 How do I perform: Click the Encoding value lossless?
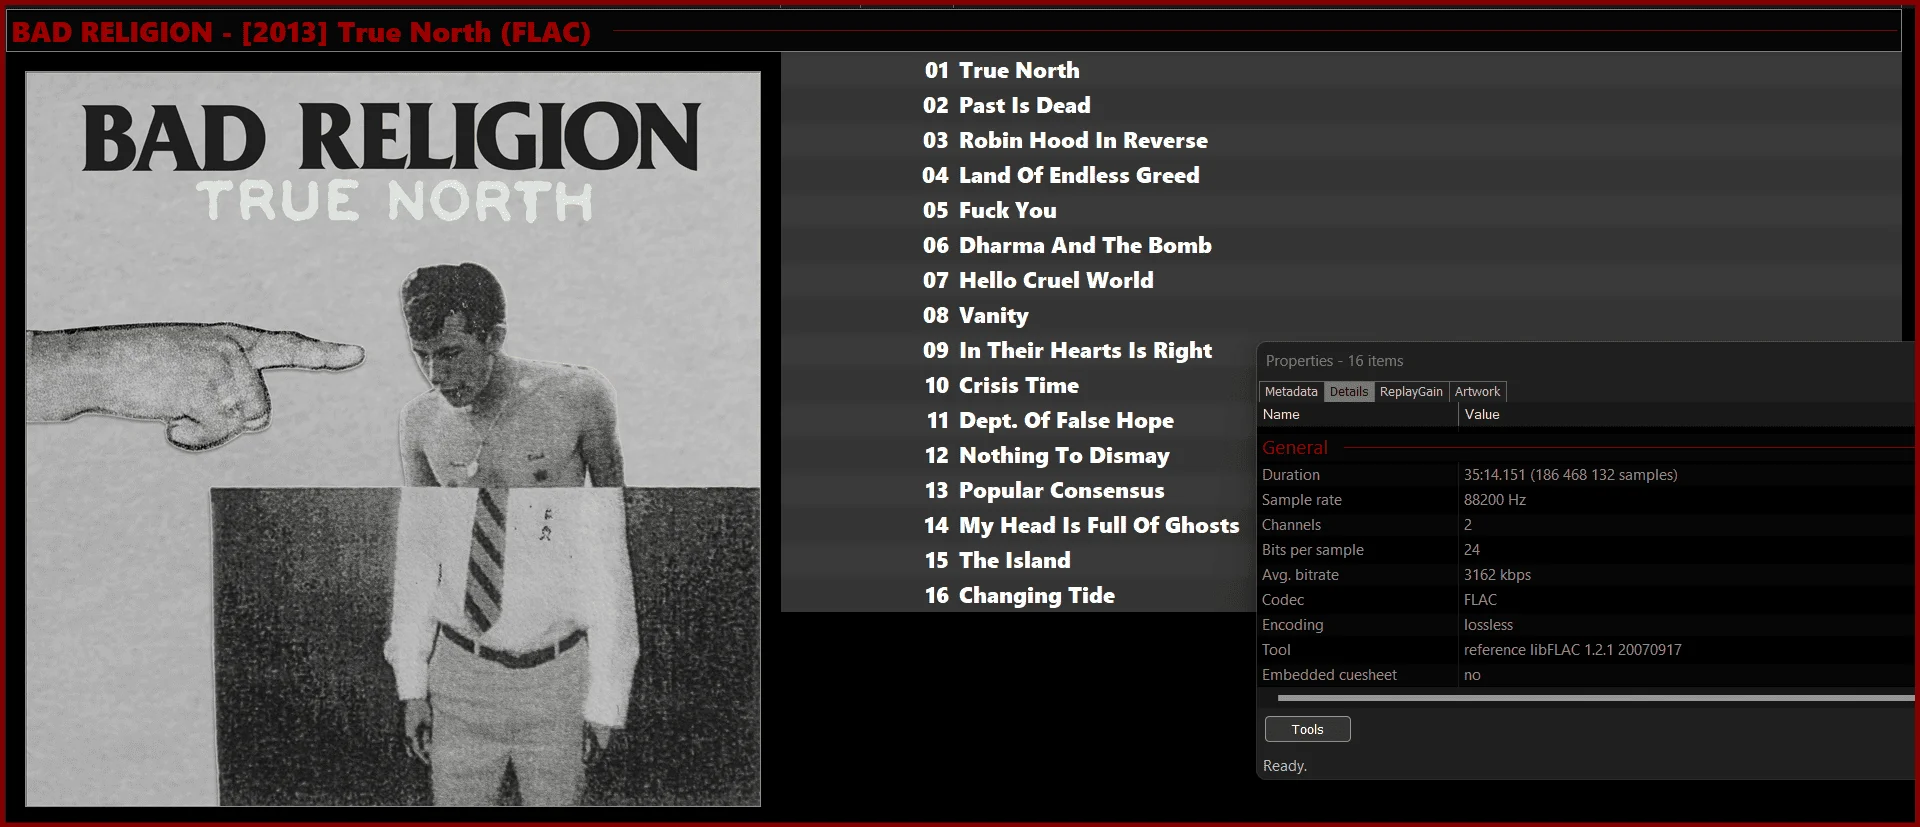coord(1489,625)
